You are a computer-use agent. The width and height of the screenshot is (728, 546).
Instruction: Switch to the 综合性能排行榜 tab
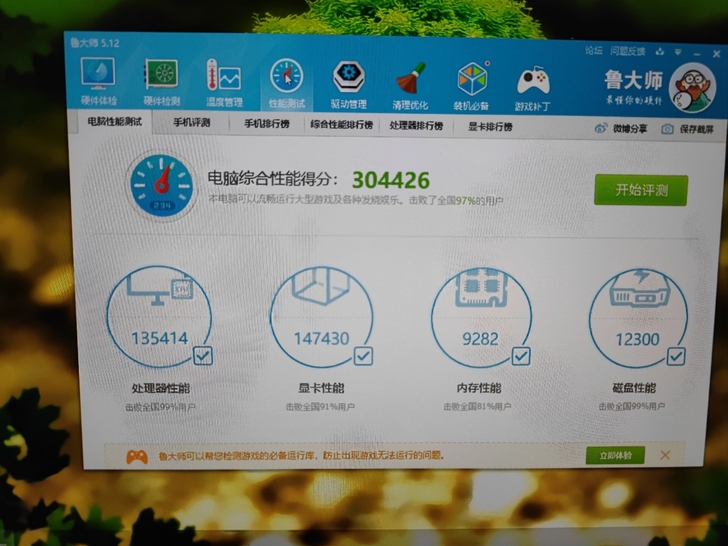[x=342, y=124]
